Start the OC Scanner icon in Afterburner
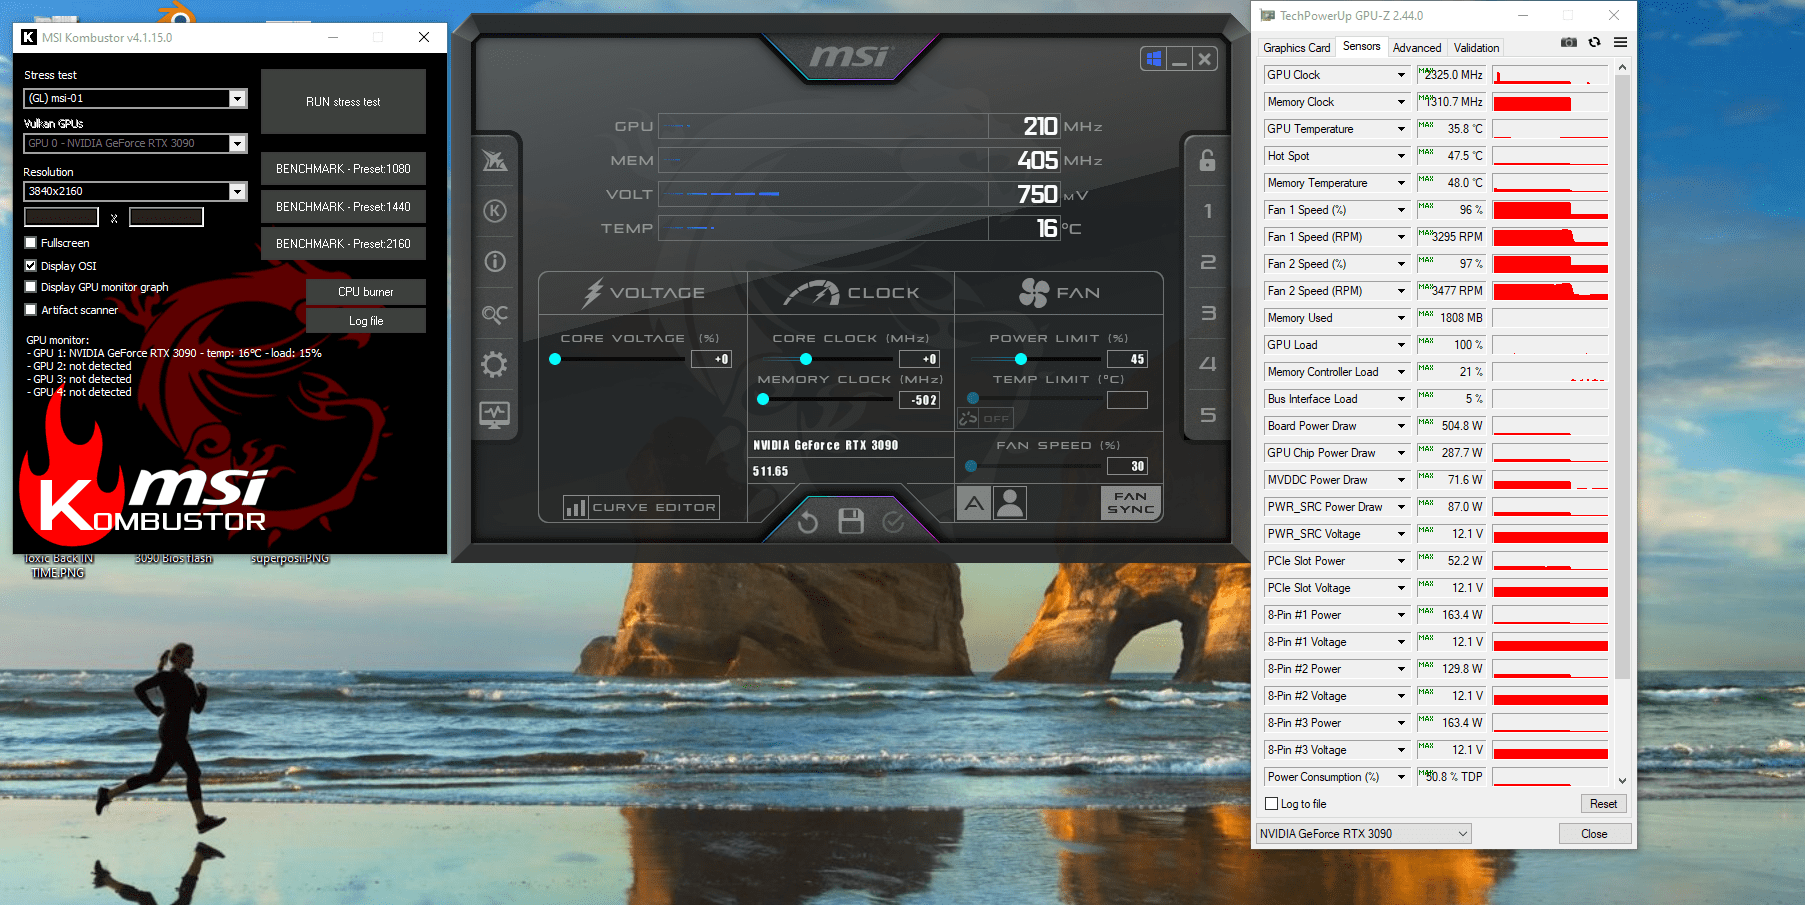Viewport: 1805px width, 905px height. point(495,313)
